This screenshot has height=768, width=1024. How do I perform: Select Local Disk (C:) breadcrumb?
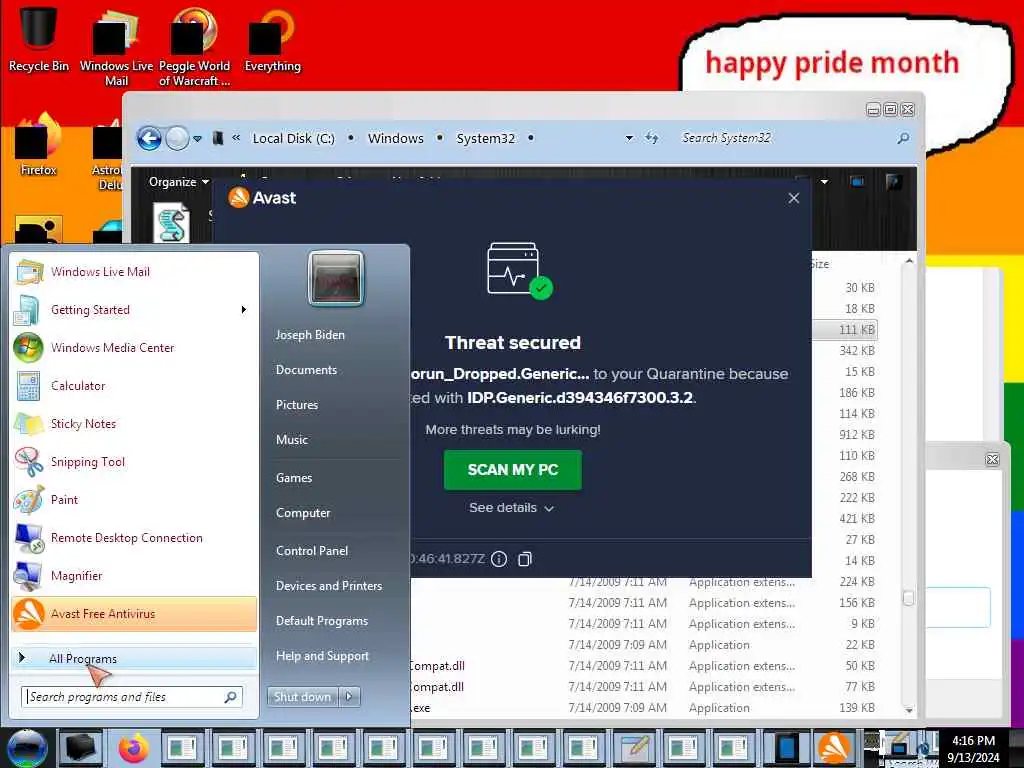(x=293, y=138)
